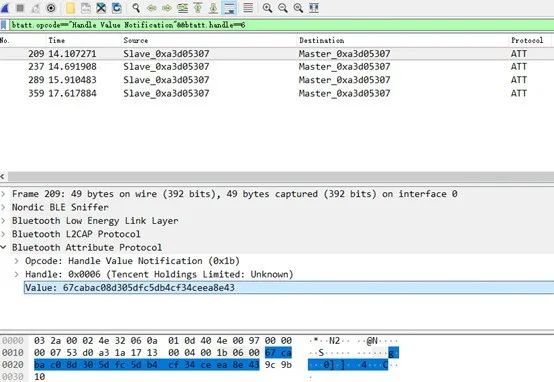554x382 pixels.
Task: Select packet number 289 in the list
Action: pos(277,80)
